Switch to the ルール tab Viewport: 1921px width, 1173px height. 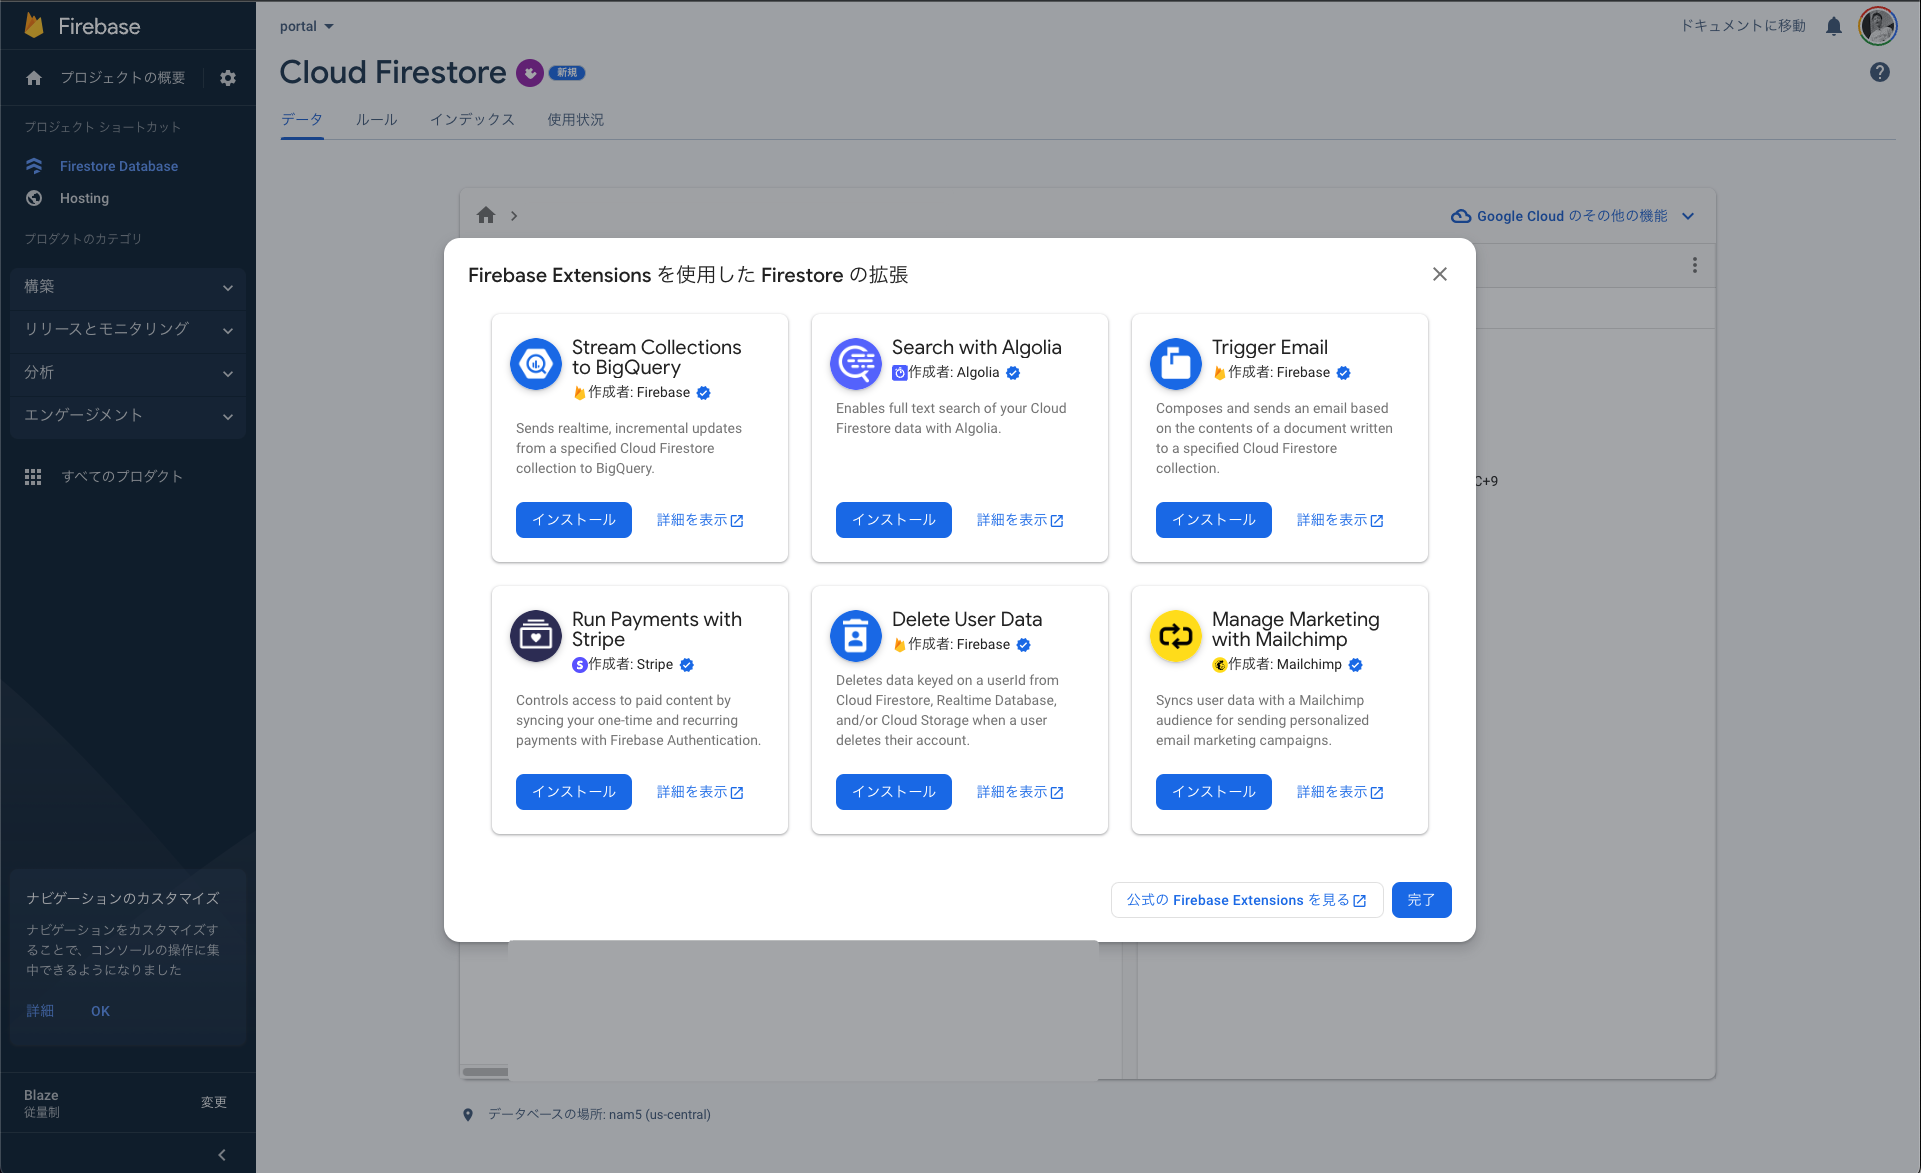click(x=376, y=120)
